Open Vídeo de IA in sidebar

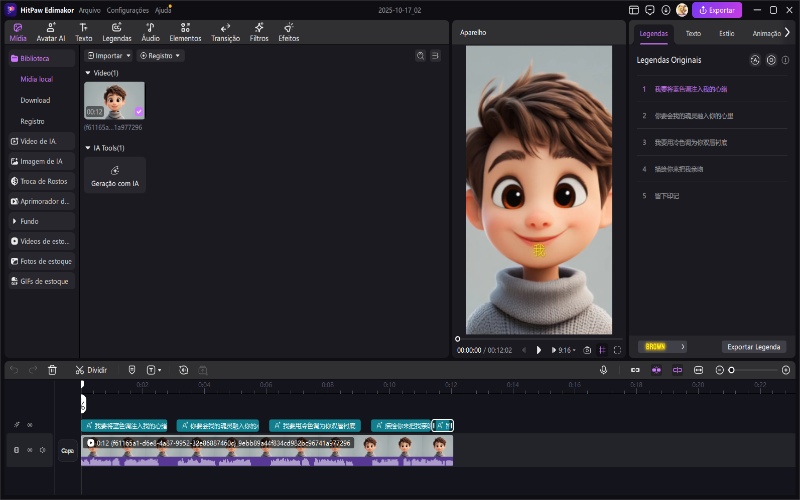(x=41, y=141)
